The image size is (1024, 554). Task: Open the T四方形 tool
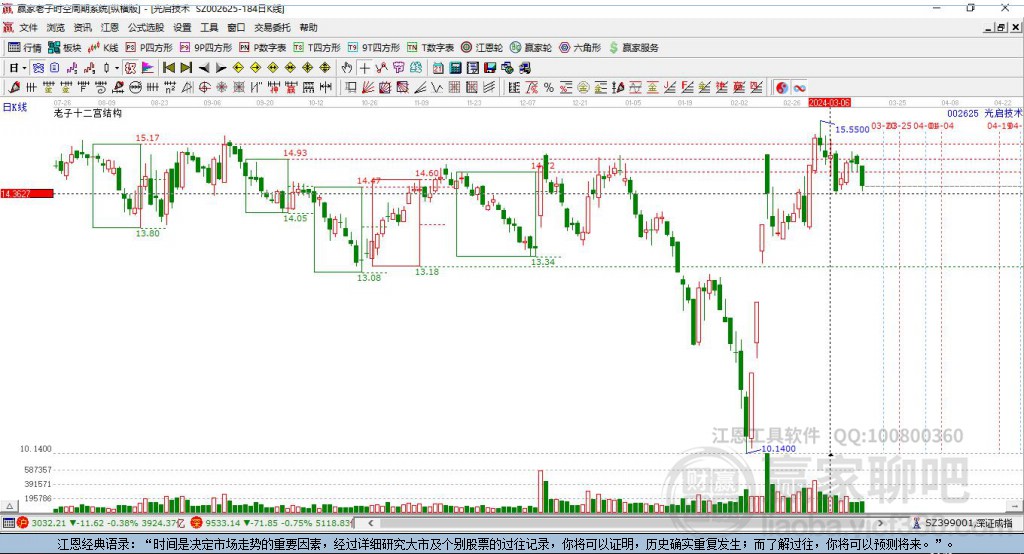(x=317, y=48)
